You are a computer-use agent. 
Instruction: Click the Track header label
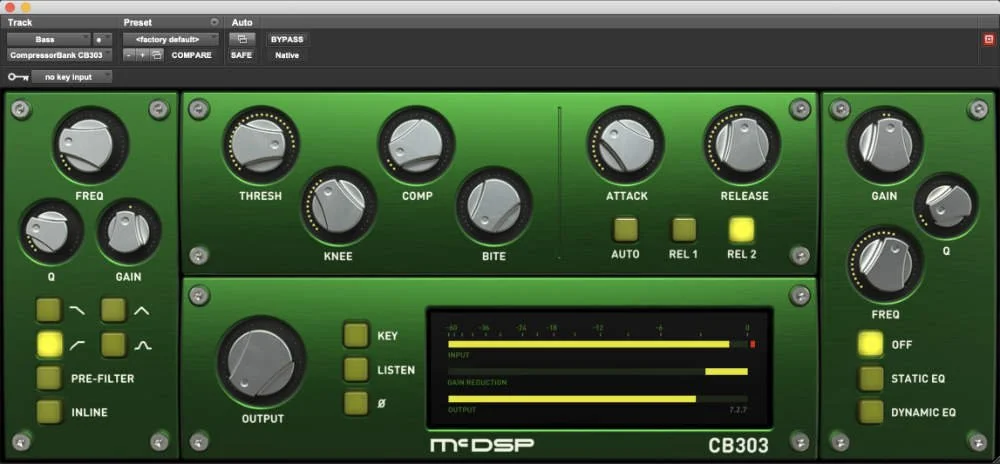coord(20,22)
